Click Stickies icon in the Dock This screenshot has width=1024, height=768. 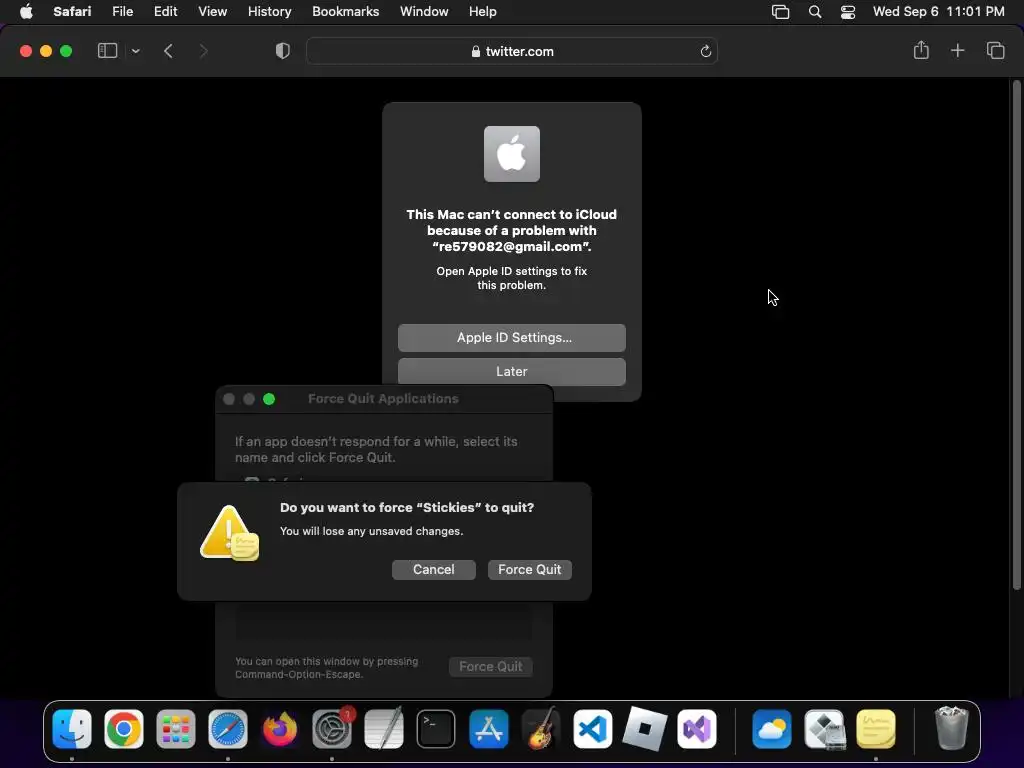coord(876,729)
